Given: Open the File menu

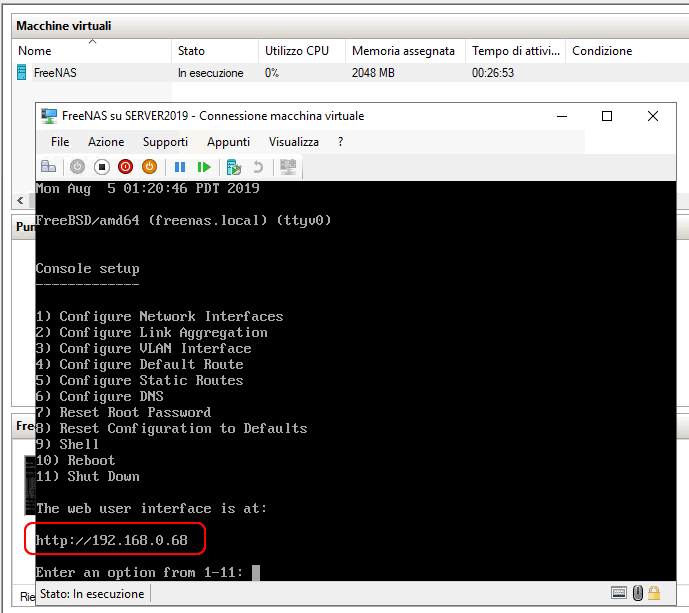Looking at the screenshot, I should 60,142.
